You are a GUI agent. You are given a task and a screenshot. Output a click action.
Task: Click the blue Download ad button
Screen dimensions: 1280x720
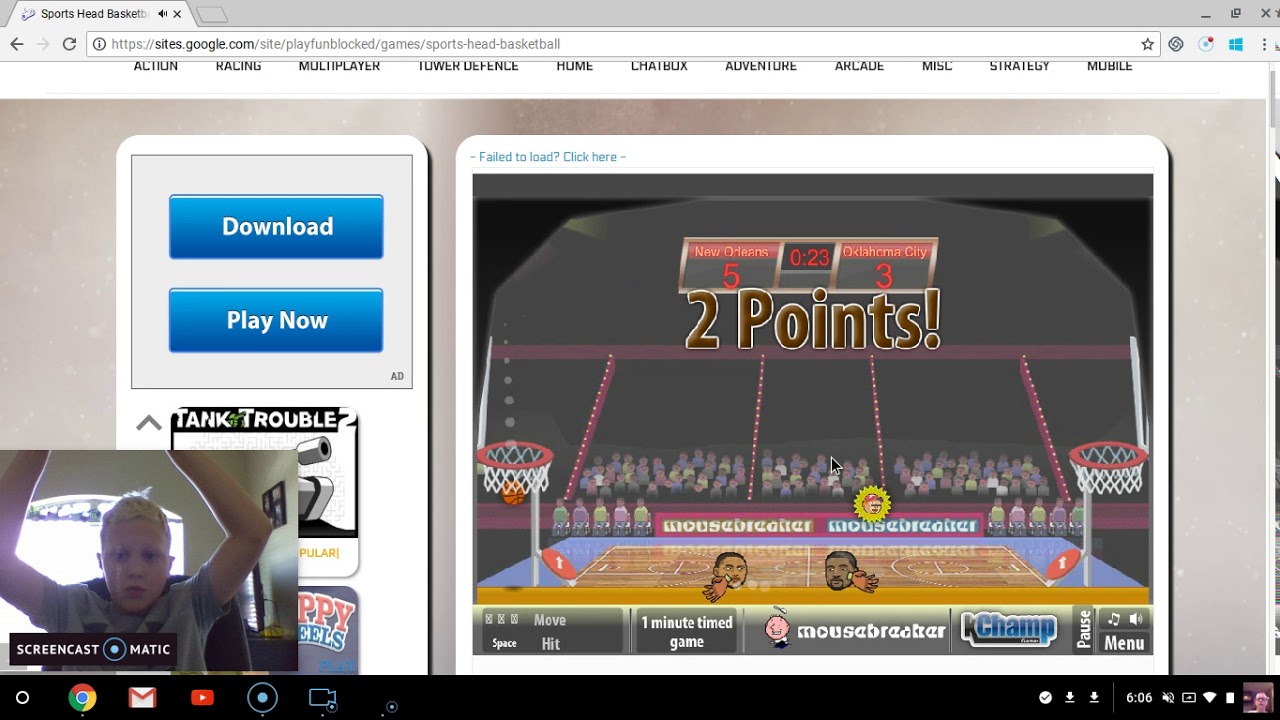[x=276, y=227]
